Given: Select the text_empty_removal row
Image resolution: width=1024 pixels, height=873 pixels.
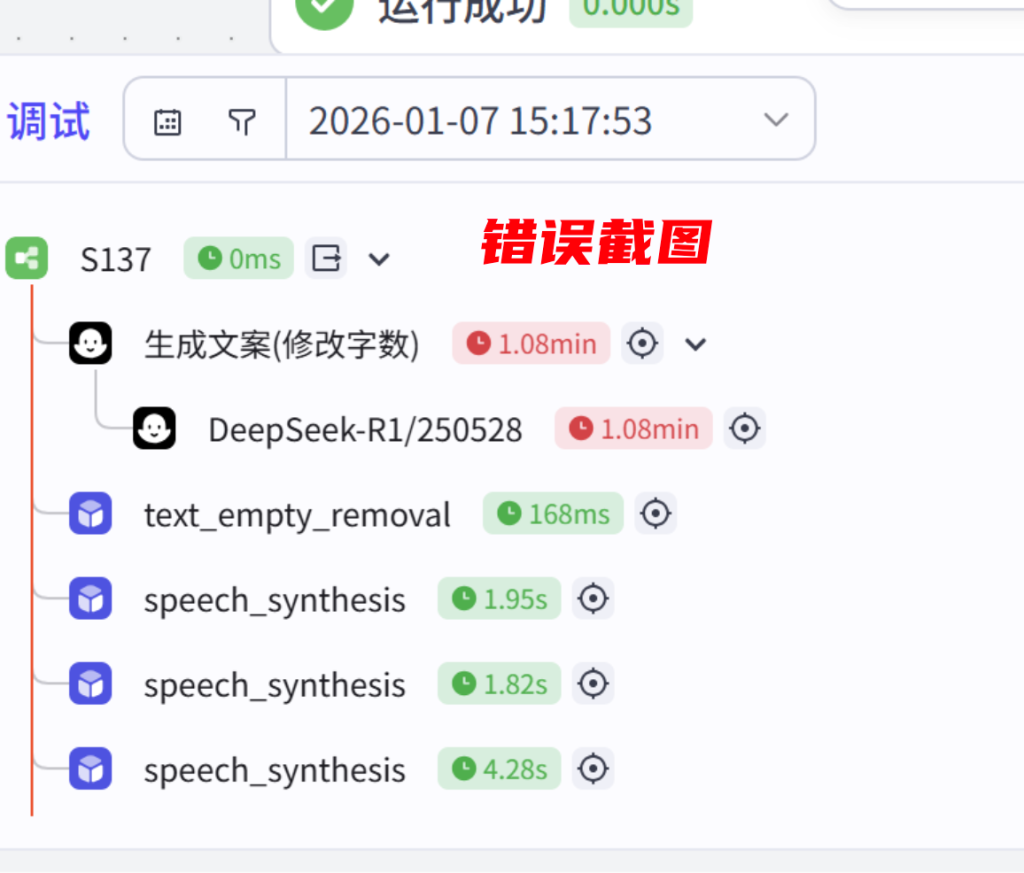Looking at the screenshot, I should 373,514.
